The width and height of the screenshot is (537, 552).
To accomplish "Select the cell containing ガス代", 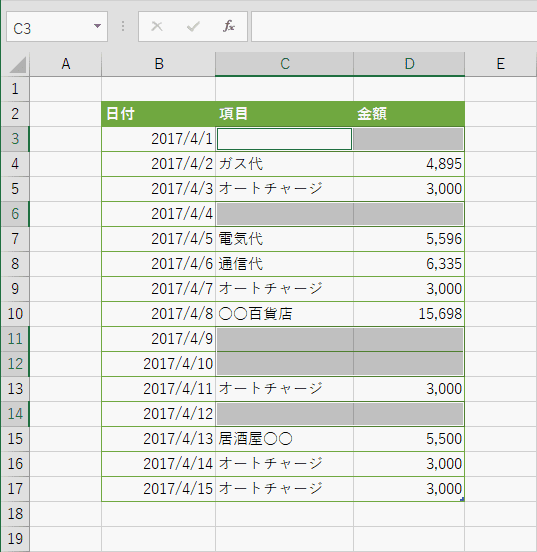I will pos(285,164).
